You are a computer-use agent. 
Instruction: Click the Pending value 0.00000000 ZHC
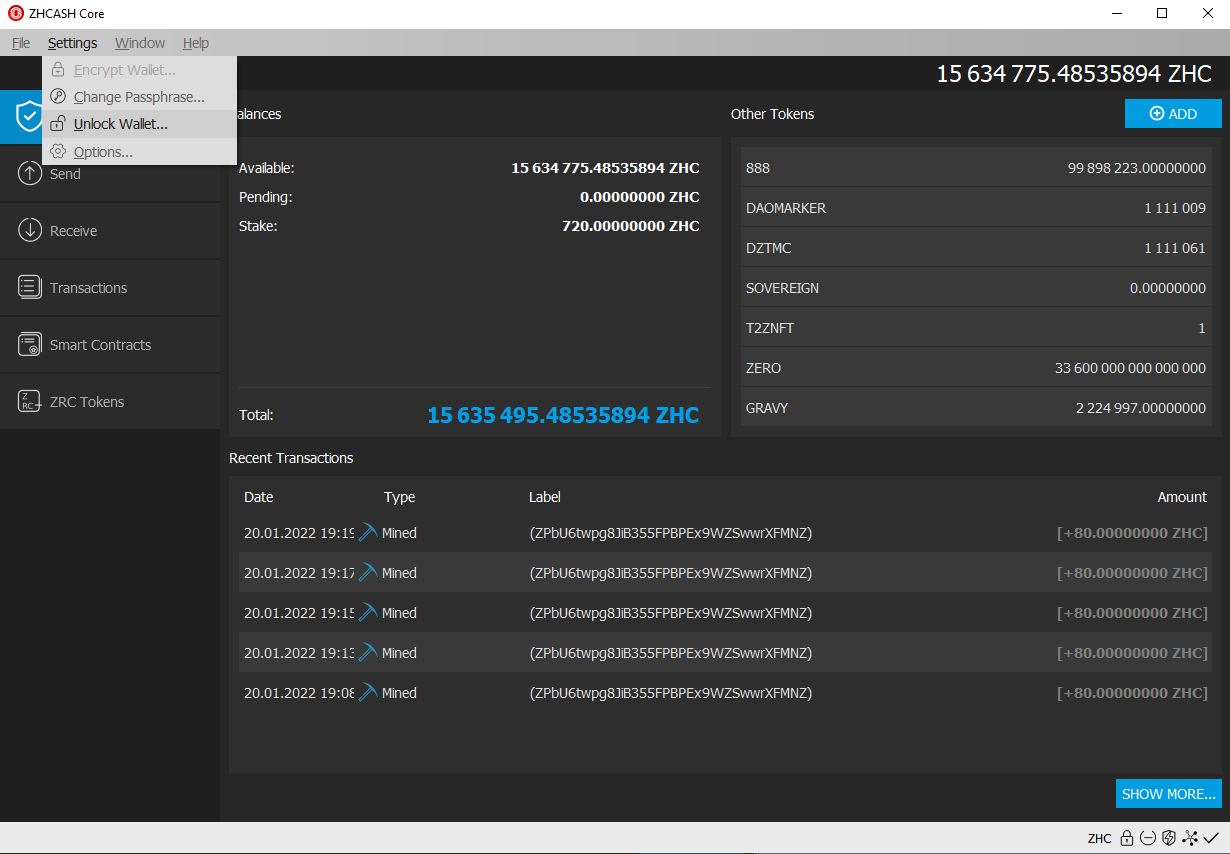tap(640, 197)
